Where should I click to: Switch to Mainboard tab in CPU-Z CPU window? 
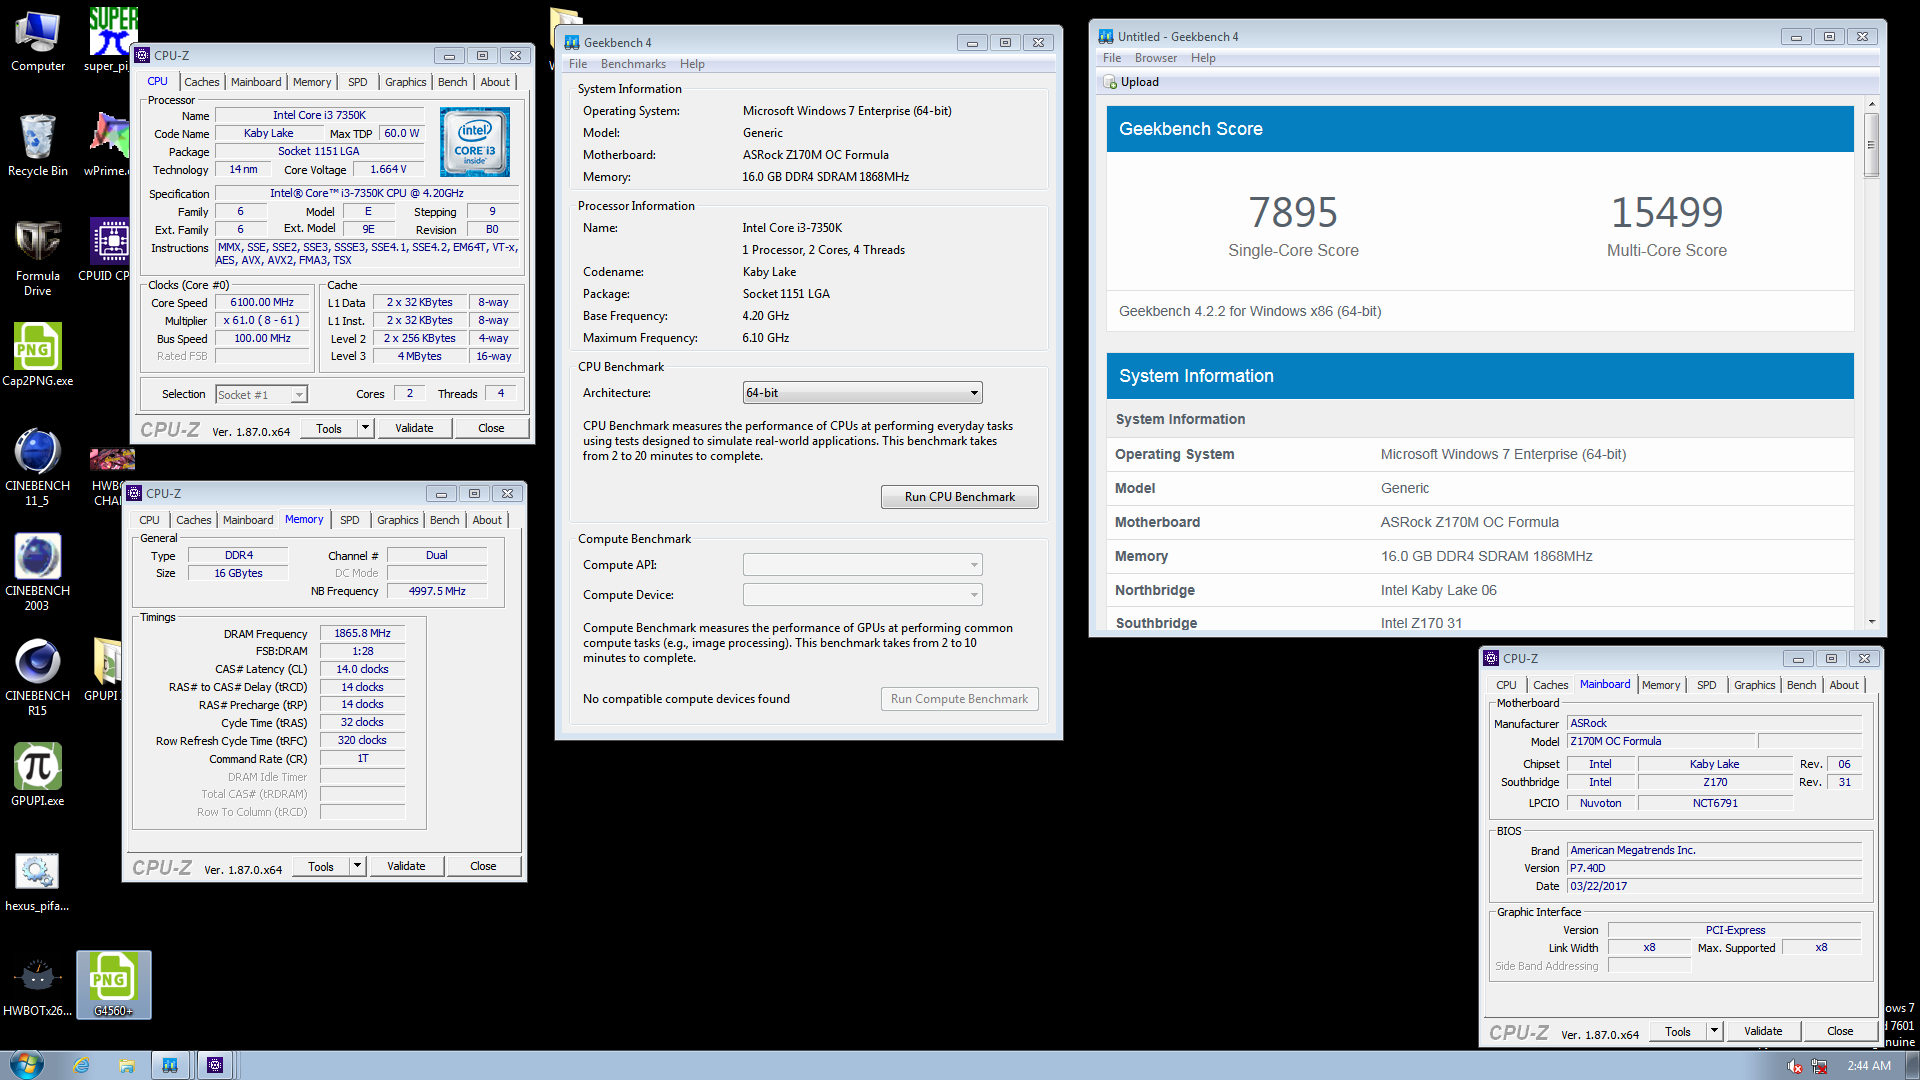[256, 82]
